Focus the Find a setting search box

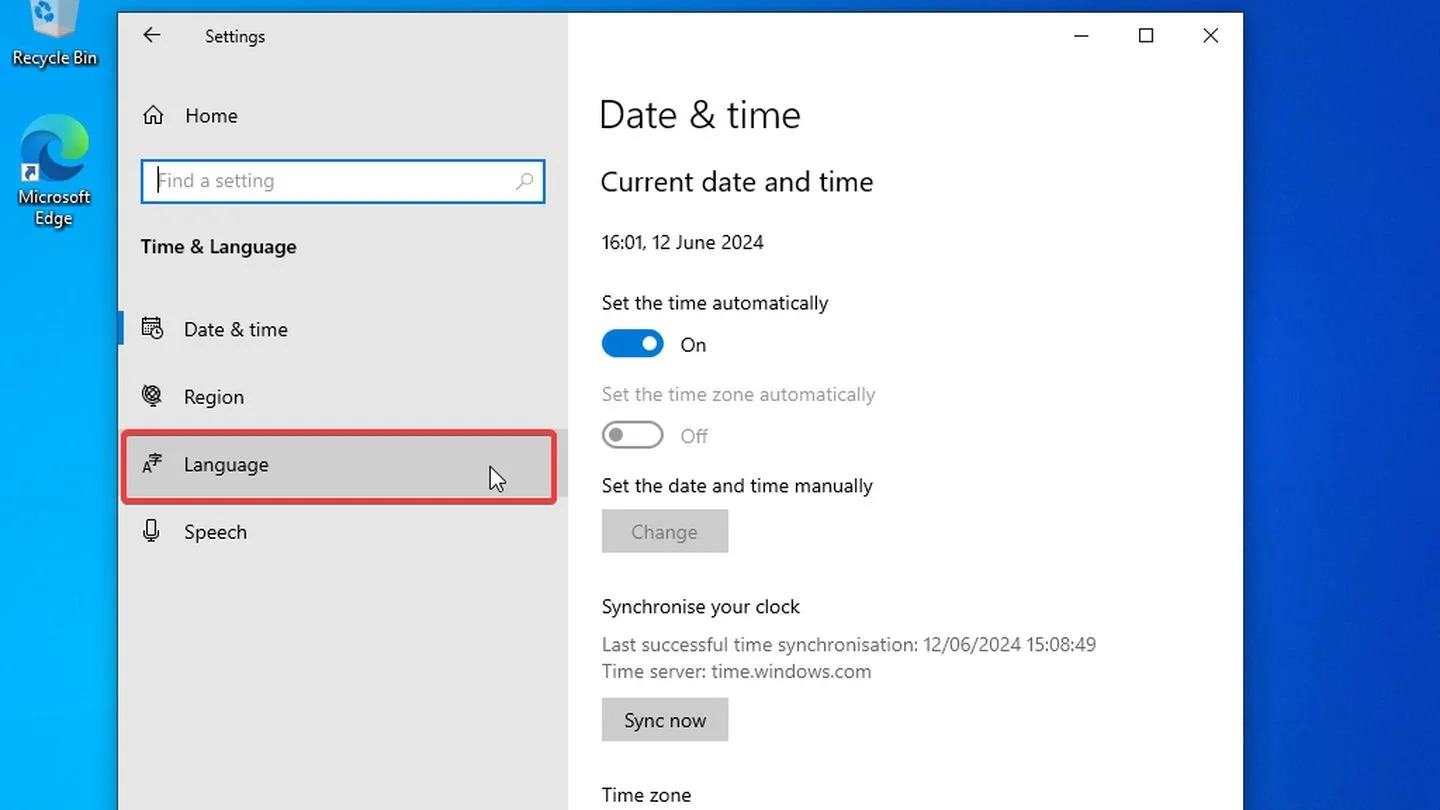[343, 181]
